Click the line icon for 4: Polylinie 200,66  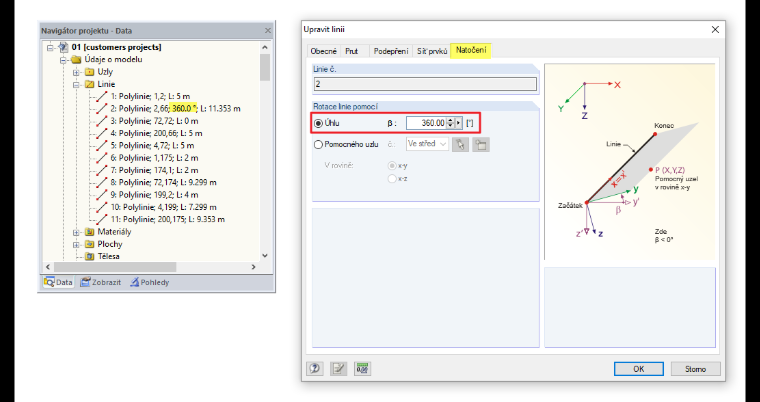click(x=102, y=133)
